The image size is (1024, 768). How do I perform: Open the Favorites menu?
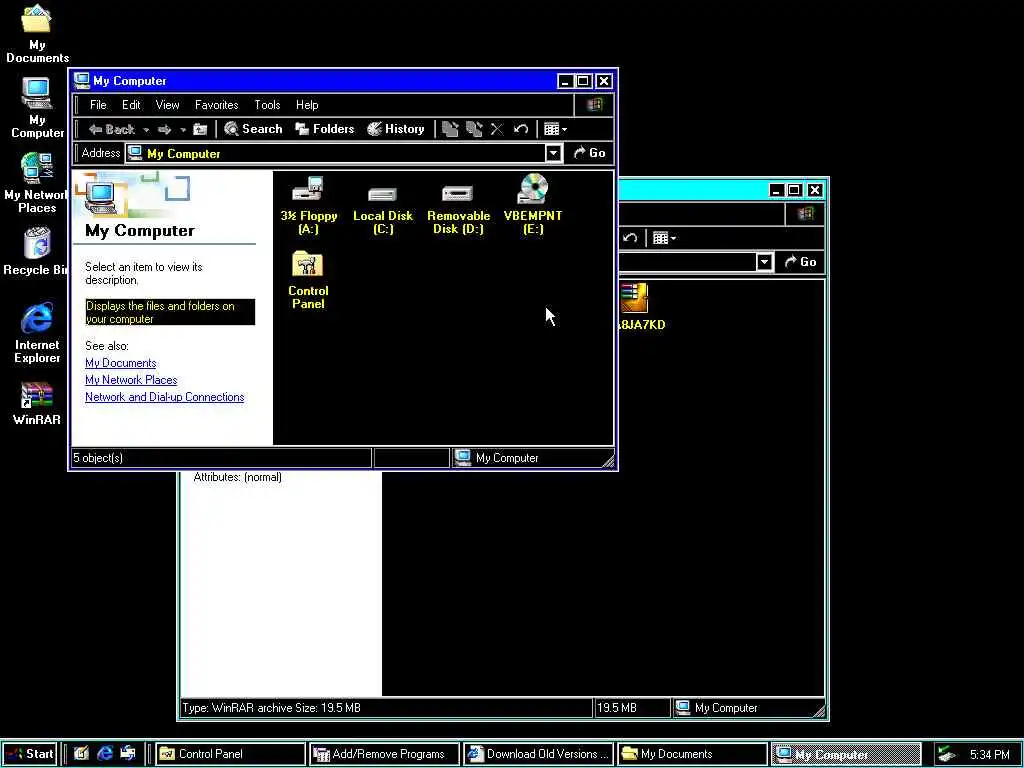pyautogui.click(x=217, y=104)
